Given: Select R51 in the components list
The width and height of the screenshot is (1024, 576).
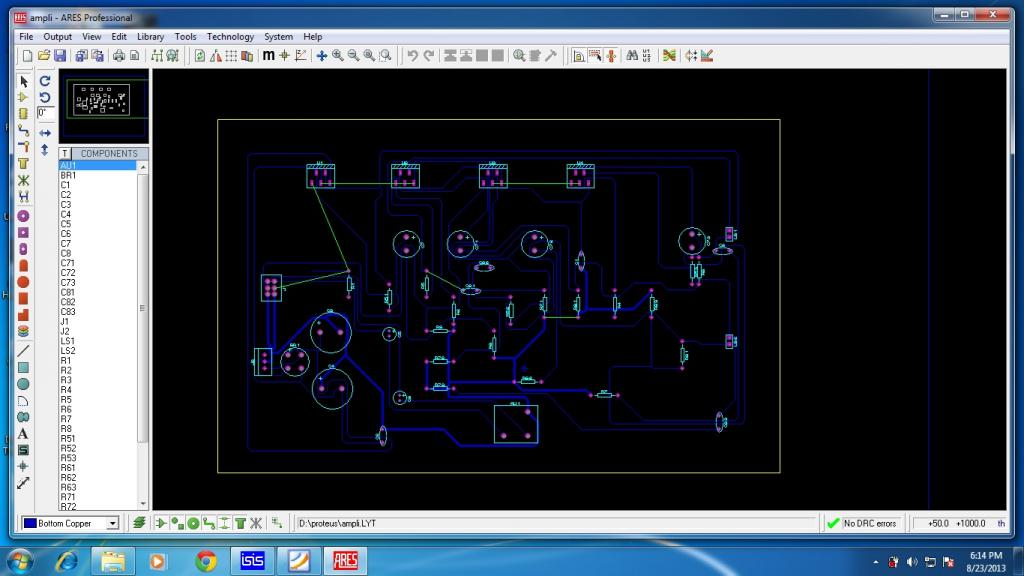Looking at the screenshot, I should click(98, 438).
